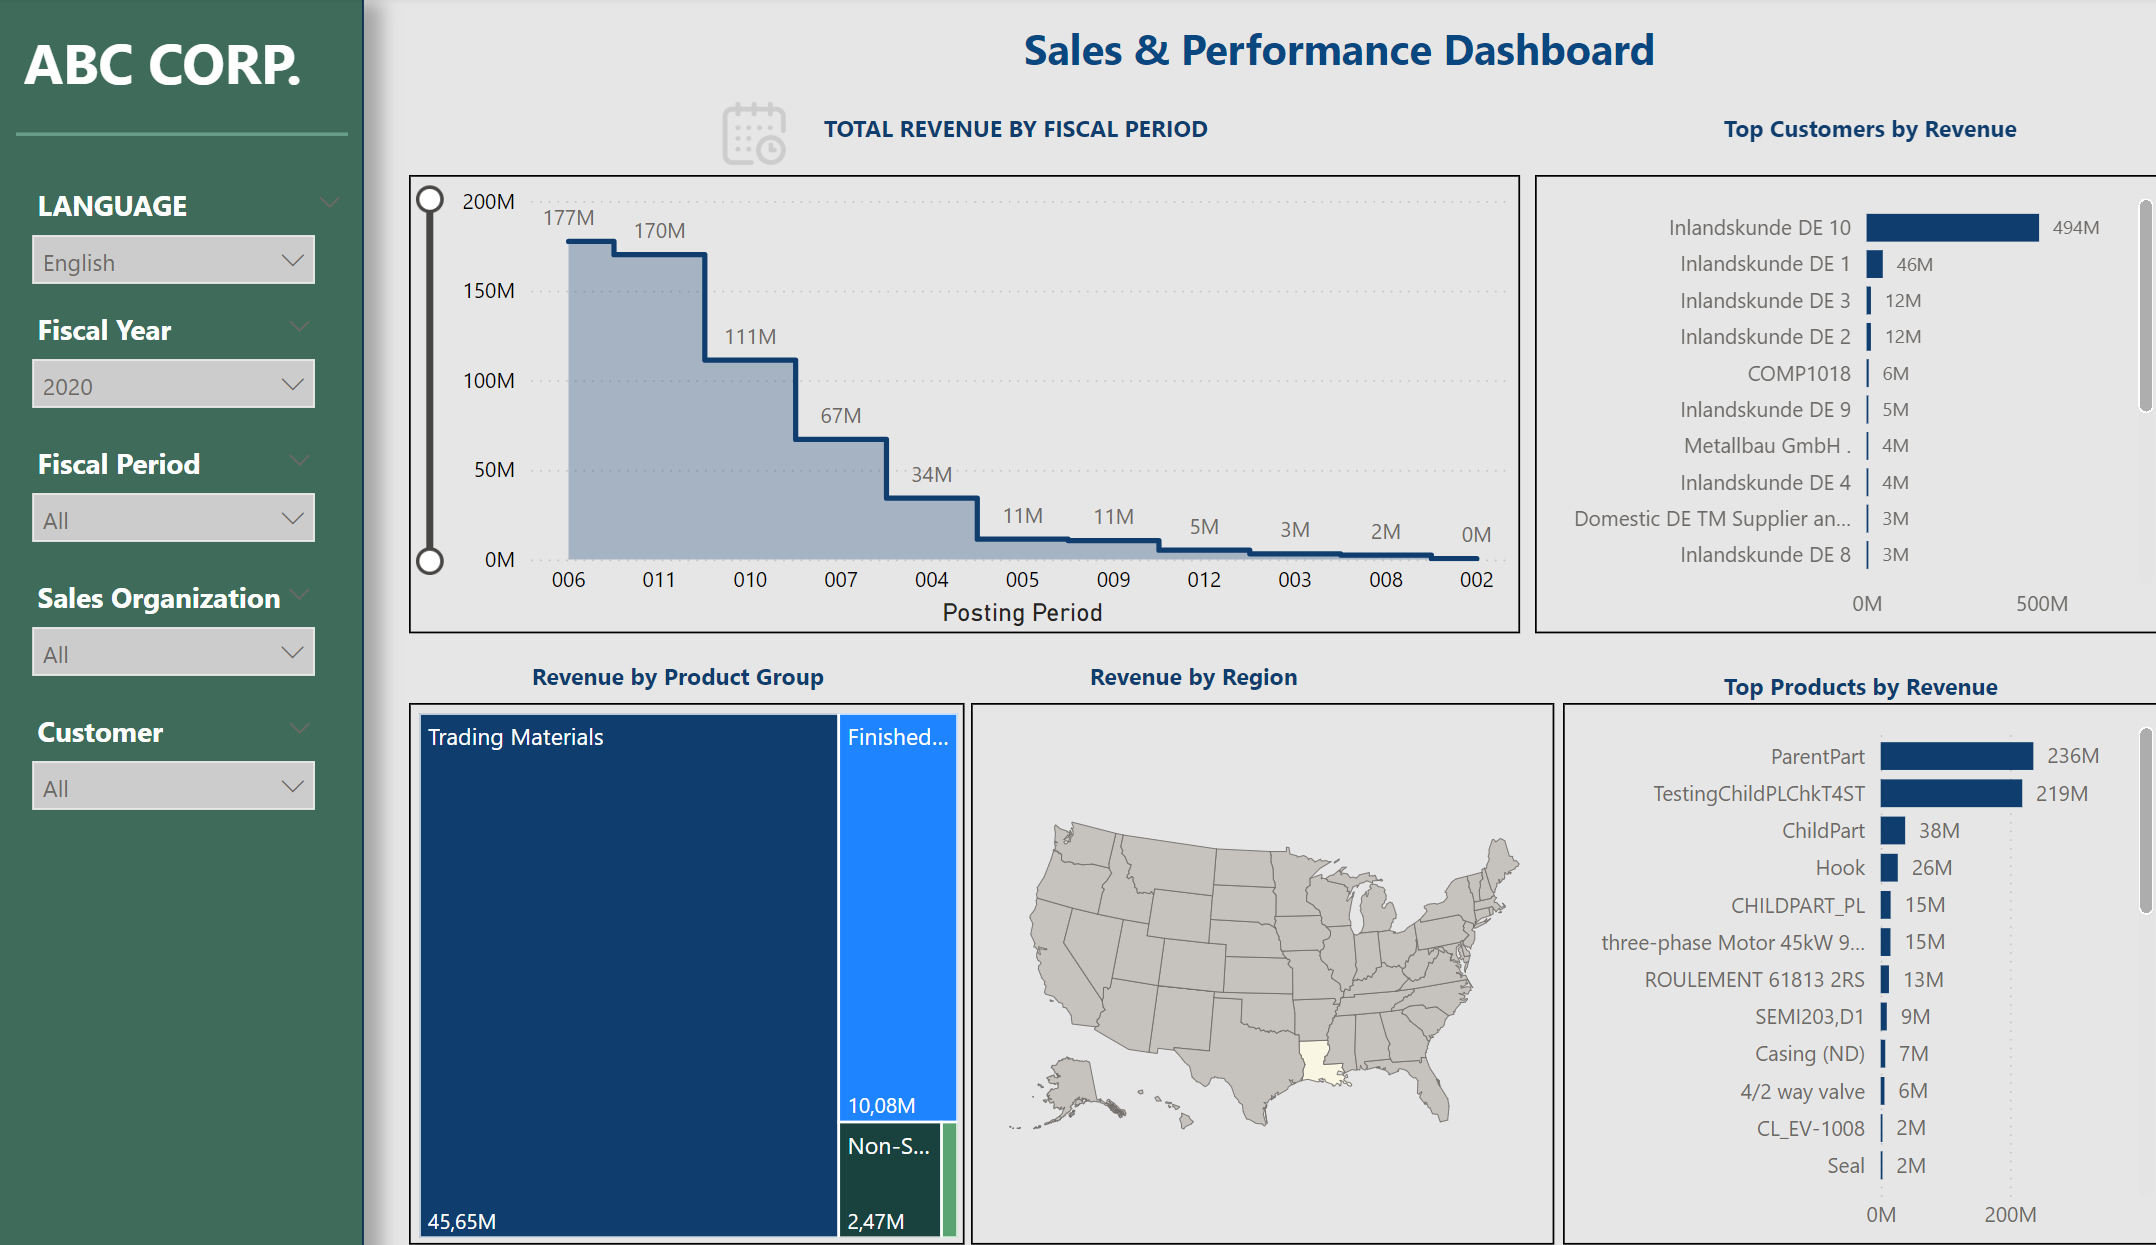This screenshot has height=1245, width=2156.
Task: Click the 007 posting period axis label
Action: (x=840, y=580)
